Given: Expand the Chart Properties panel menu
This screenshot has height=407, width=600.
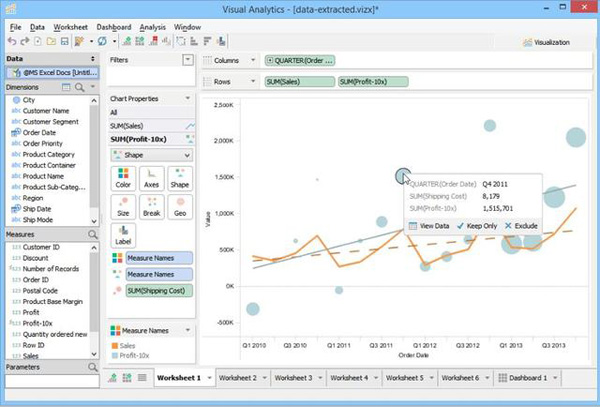Looking at the screenshot, I should click(x=188, y=100).
